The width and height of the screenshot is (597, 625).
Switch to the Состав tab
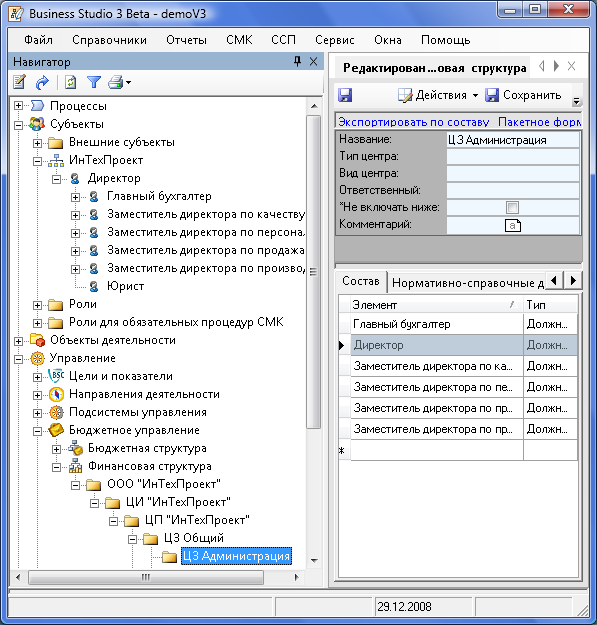(x=361, y=281)
